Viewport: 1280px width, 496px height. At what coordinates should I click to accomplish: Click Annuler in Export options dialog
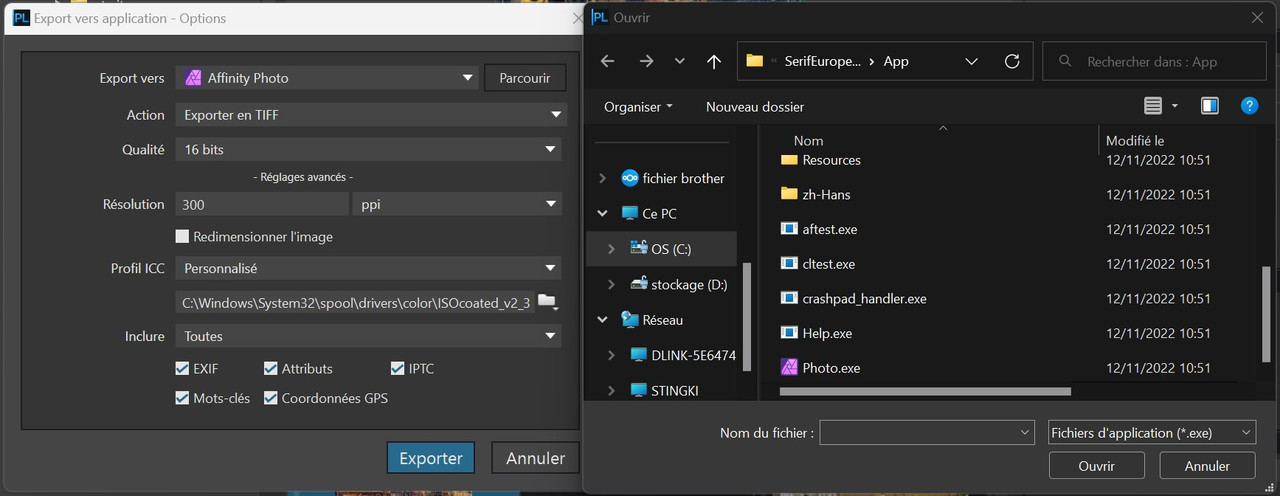pos(536,458)
